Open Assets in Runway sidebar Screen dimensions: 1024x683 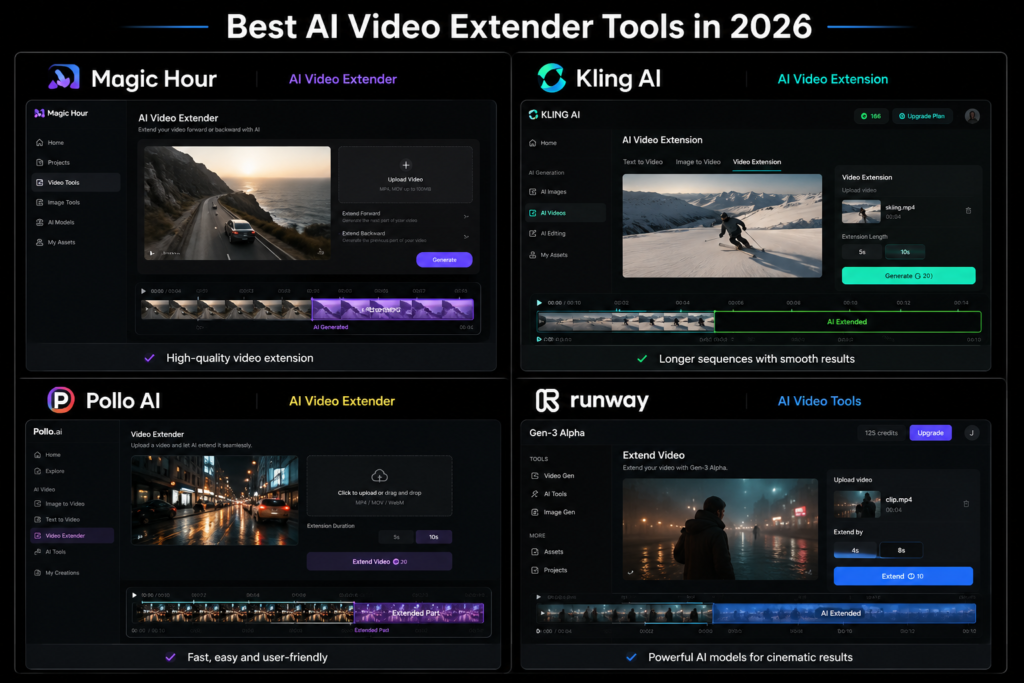click(547, 552)
